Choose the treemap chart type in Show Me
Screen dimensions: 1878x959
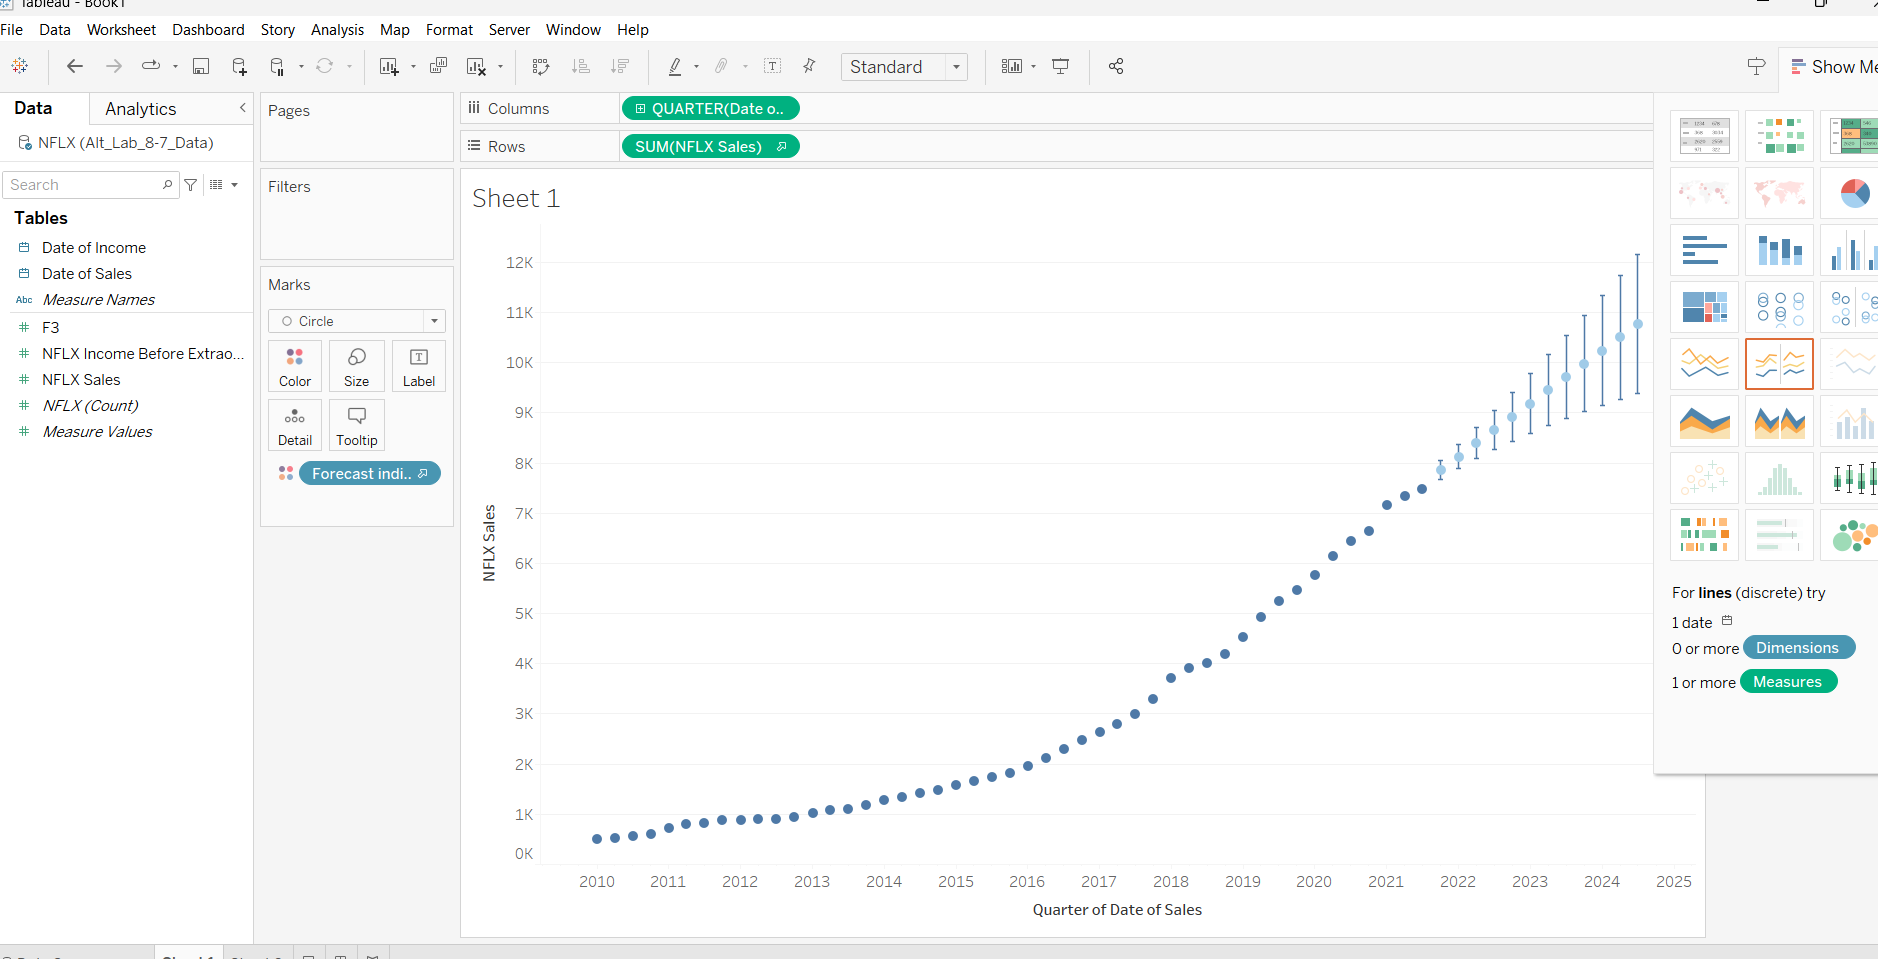(1703, 306)
